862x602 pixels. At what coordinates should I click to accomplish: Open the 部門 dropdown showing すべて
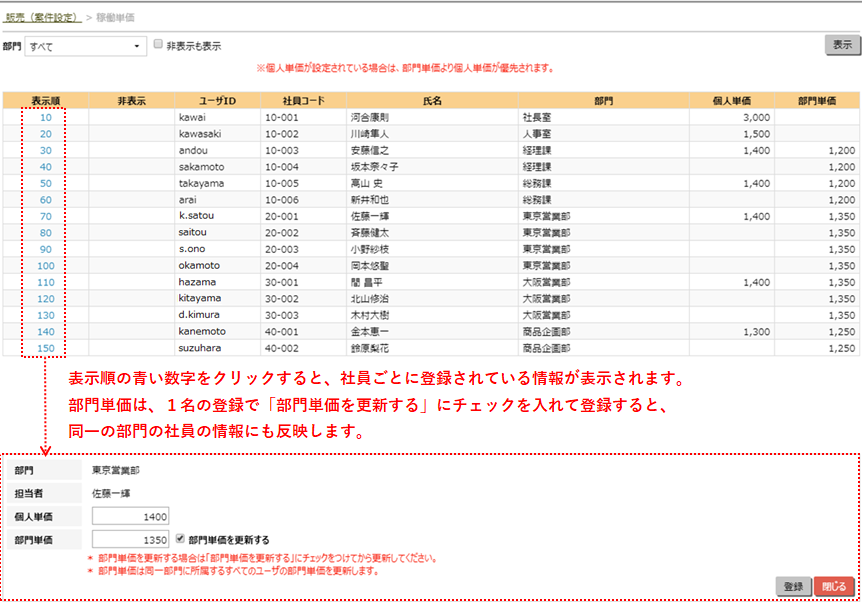click(86, 46)
